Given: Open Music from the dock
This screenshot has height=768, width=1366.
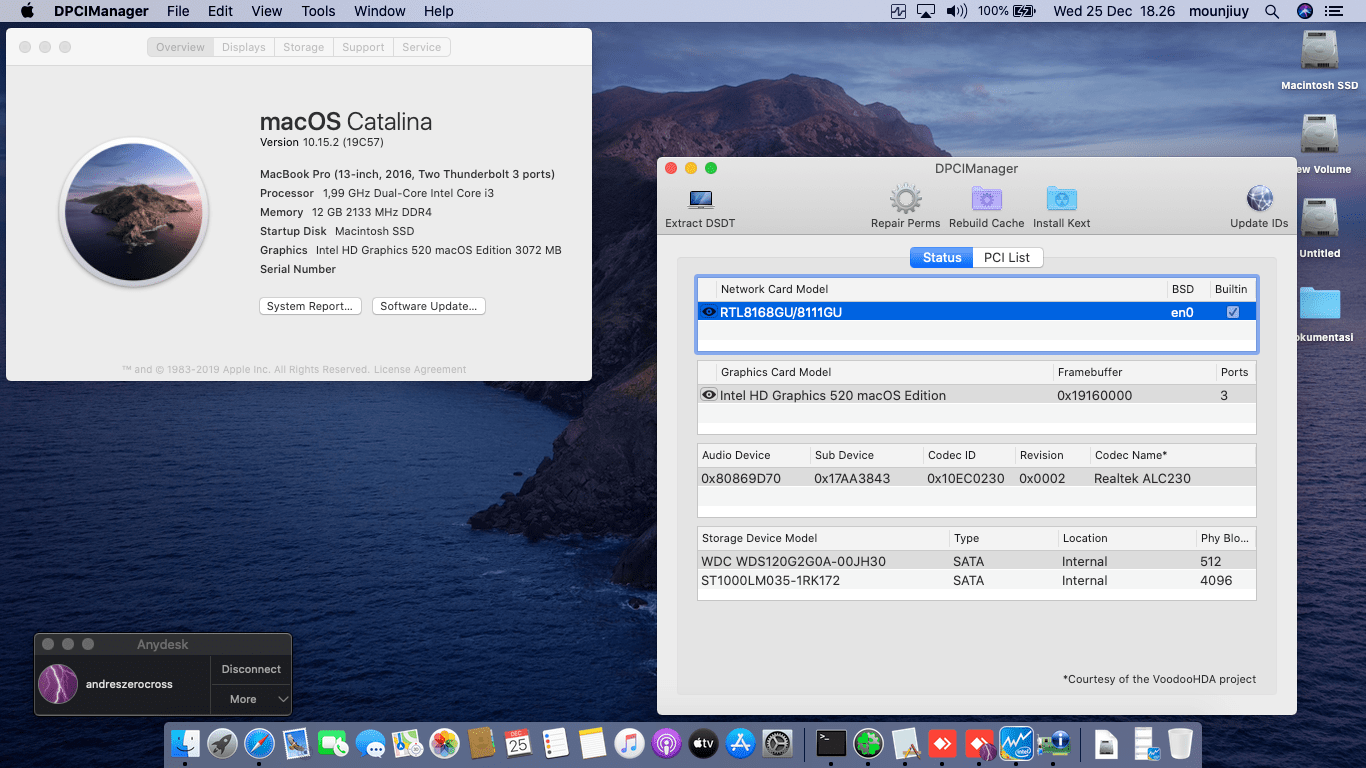Looking at the screenshot, I should tap(629, 743).
